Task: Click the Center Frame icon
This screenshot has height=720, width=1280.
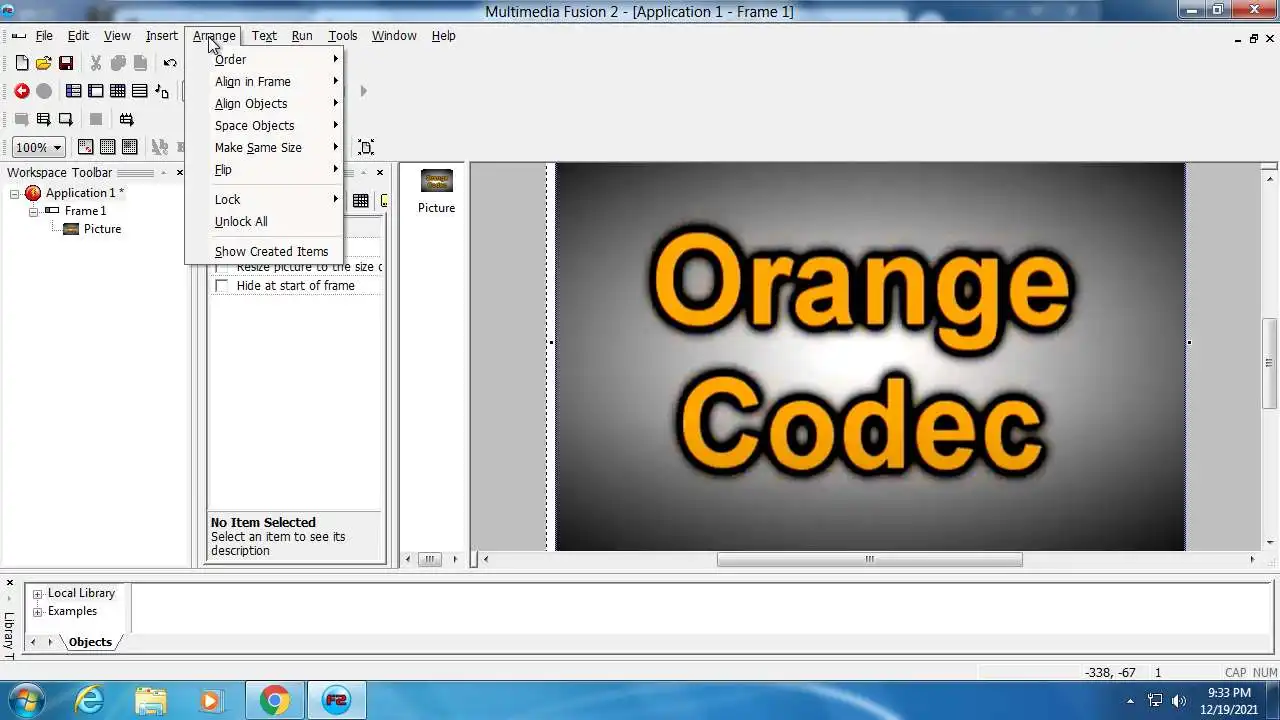Action: [x=366, y=147]
